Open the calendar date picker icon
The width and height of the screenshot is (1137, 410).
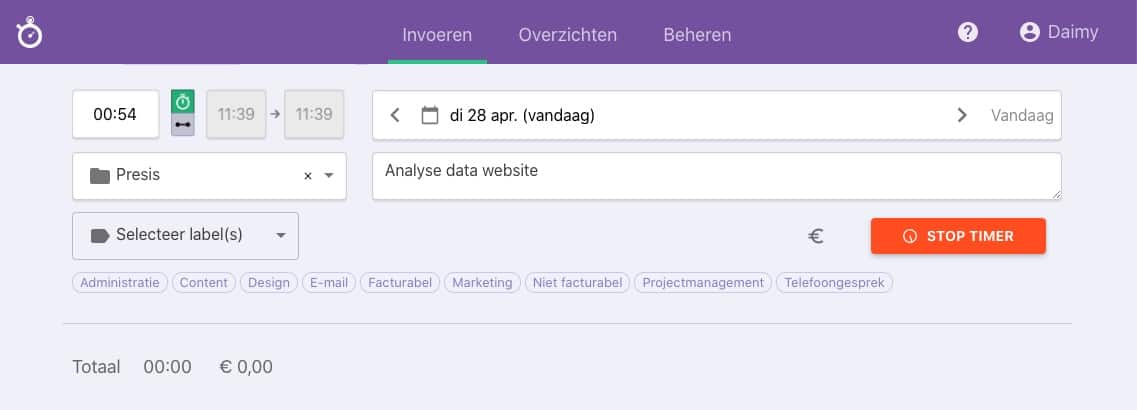[x=430, y=115]
